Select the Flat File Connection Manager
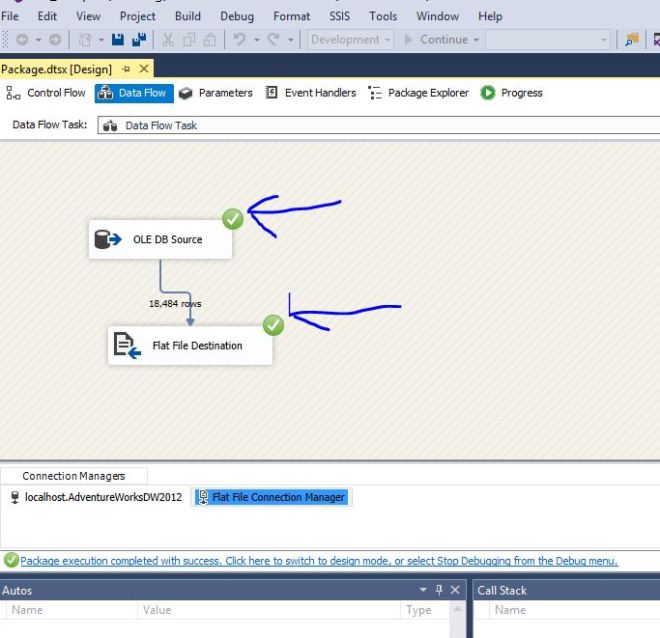This screenshot has height=638, width=660. click(270, 497)
